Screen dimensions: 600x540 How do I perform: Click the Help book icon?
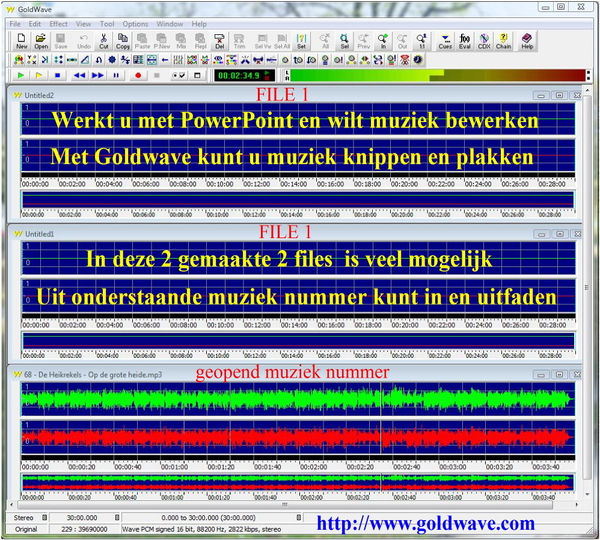point(527,41)
